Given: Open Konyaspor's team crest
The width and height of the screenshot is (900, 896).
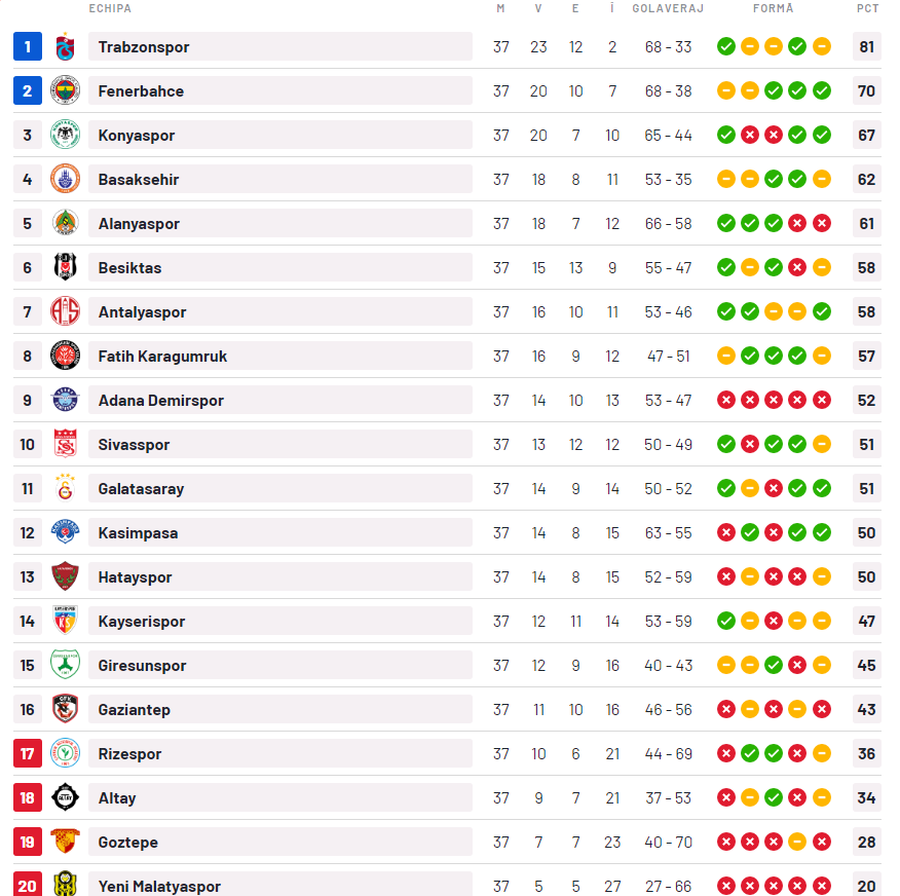Looking at the screenshot, I should pos(65,135).
